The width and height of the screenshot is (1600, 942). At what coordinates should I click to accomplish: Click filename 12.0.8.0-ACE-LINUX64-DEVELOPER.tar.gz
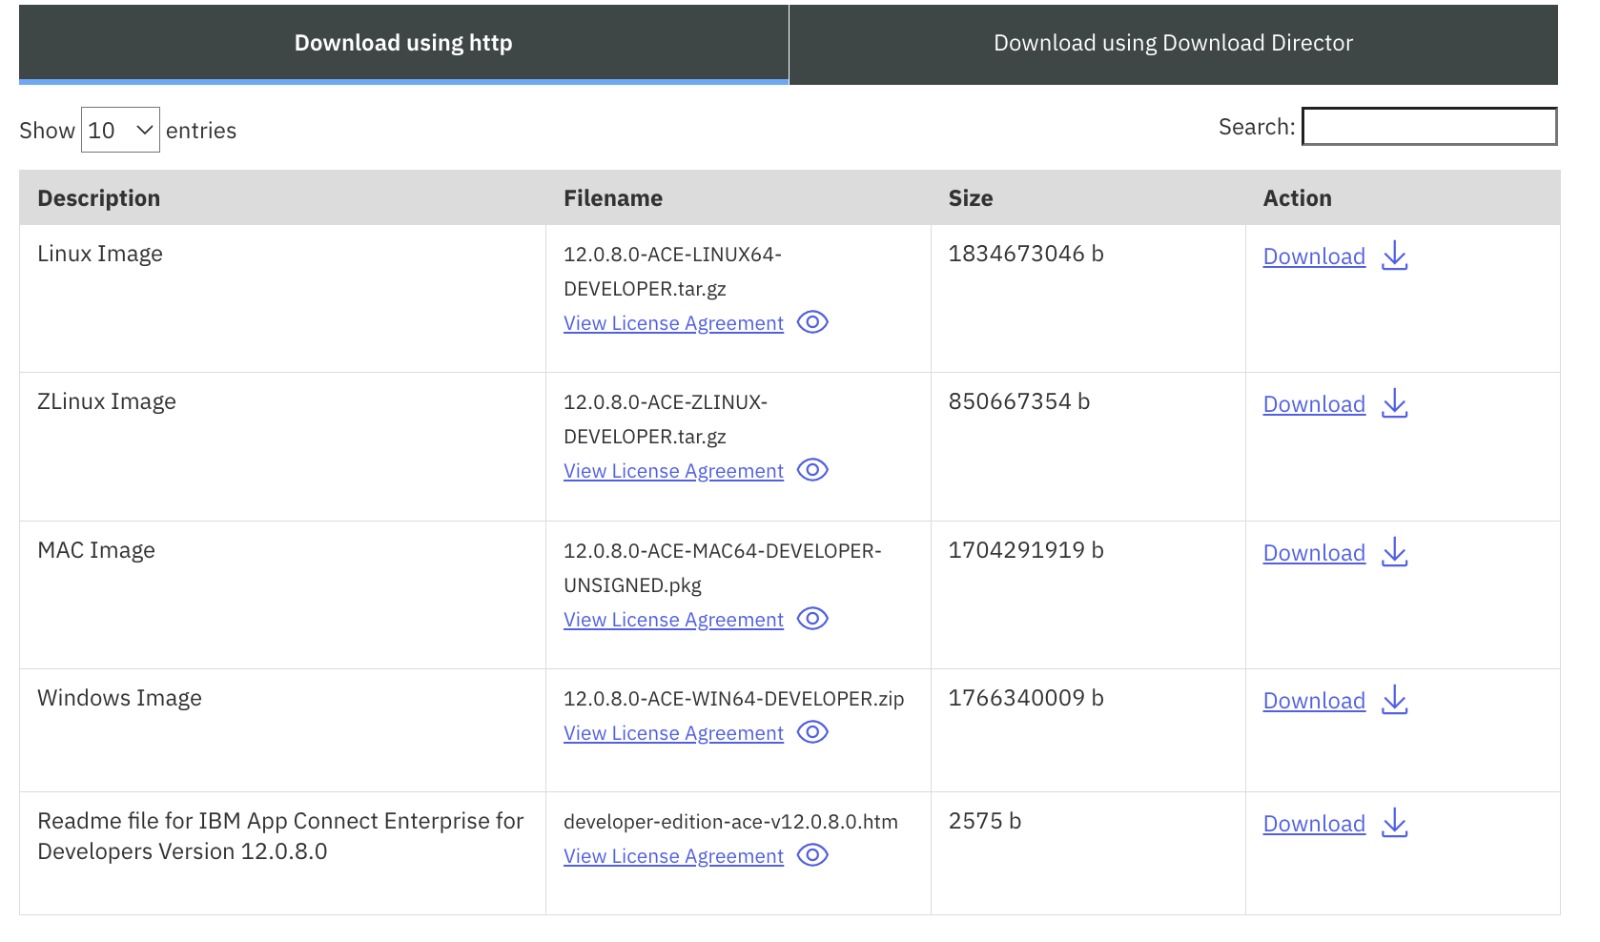tap(672, 271)
